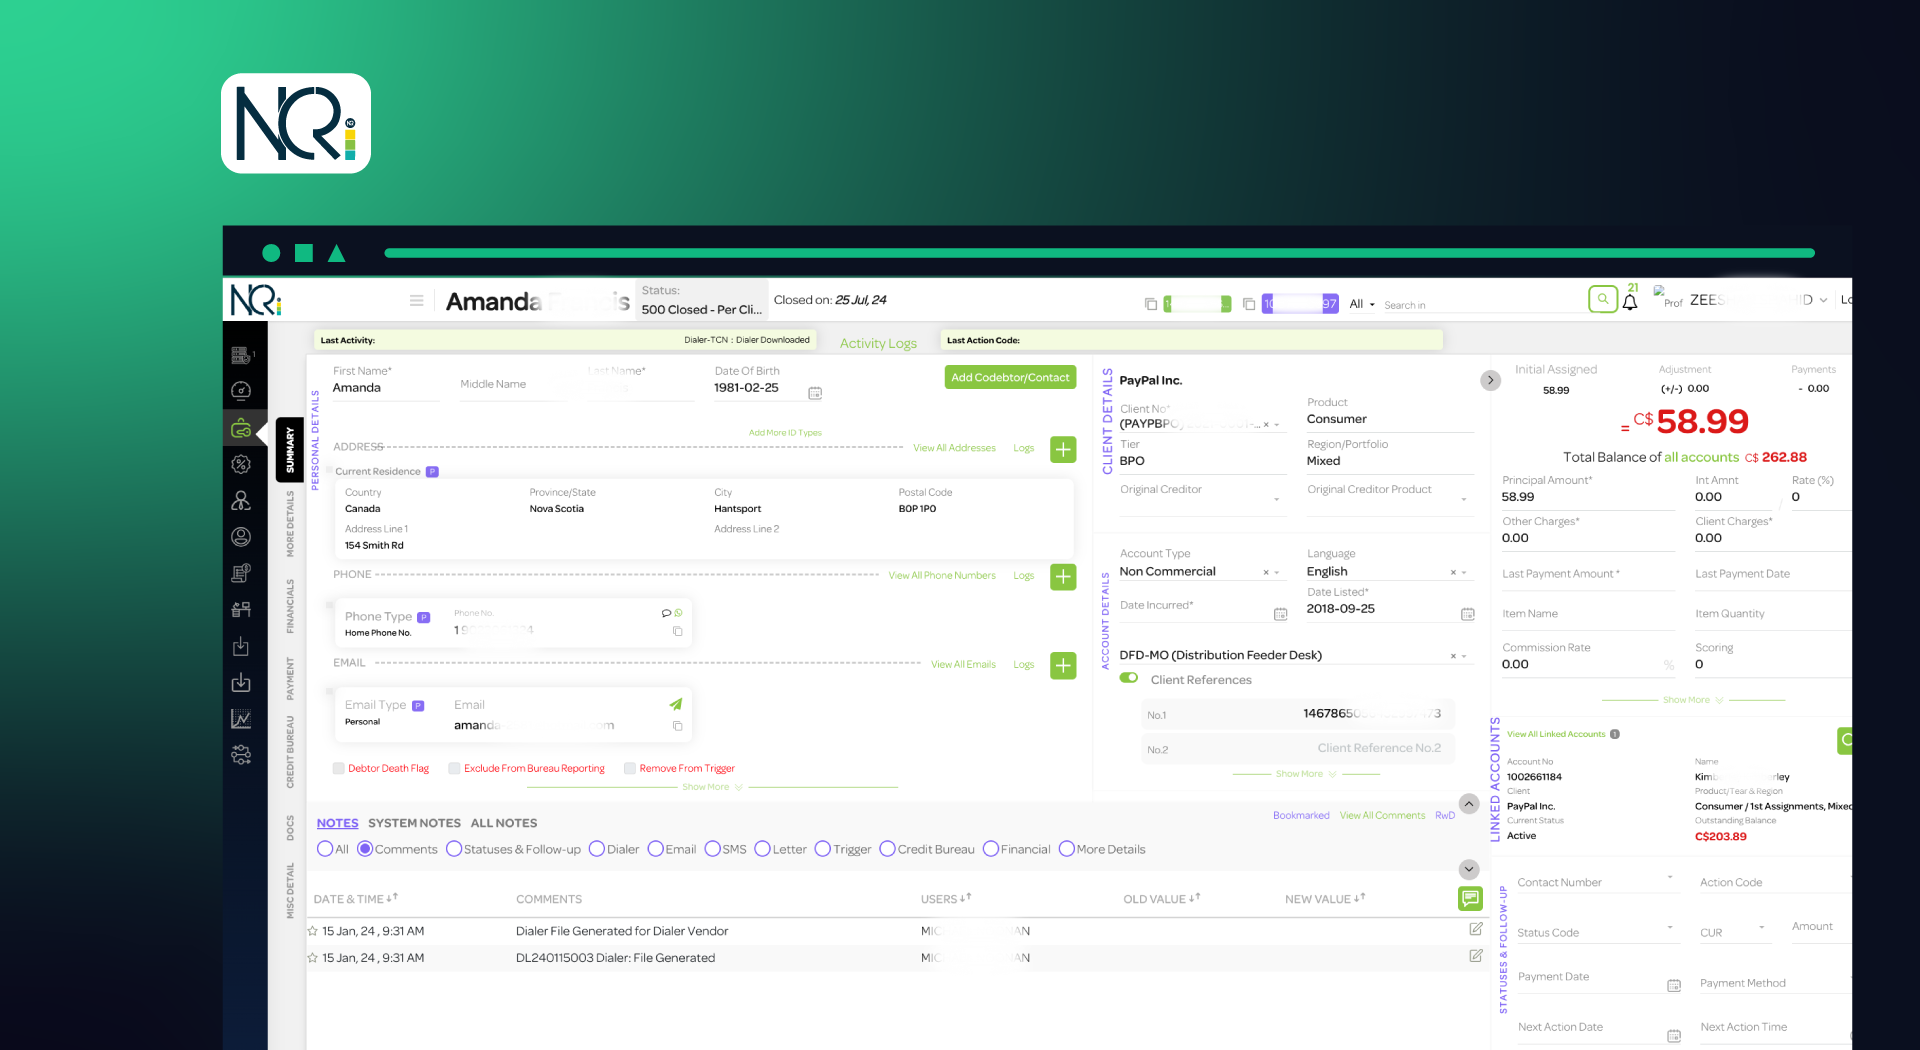Open the All search scope dropdown

(1360, 304)
